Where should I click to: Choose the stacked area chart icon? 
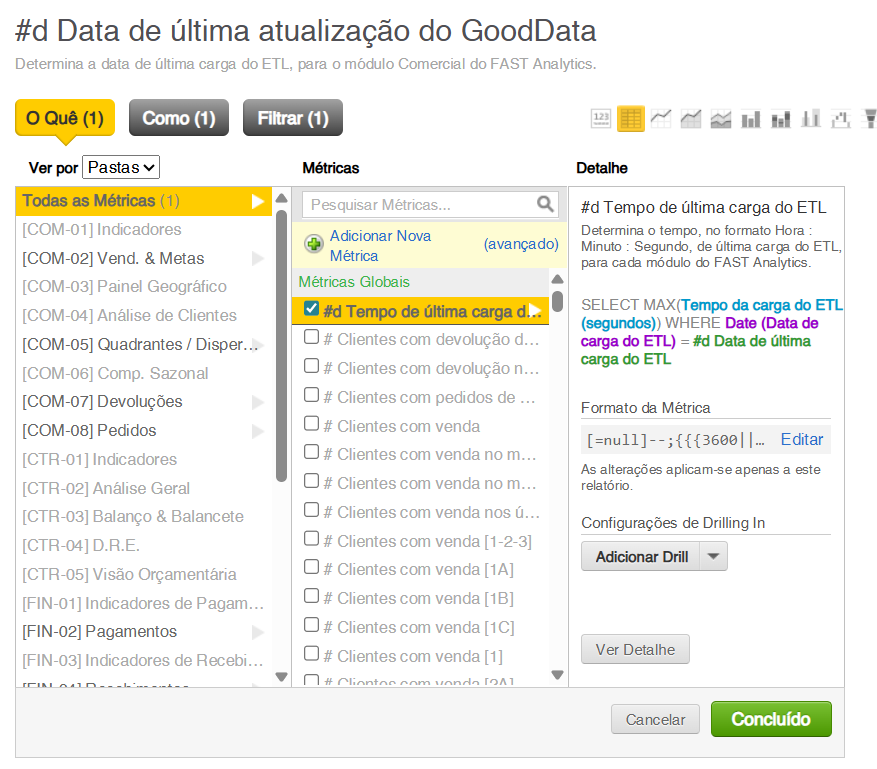pos(720,119)
